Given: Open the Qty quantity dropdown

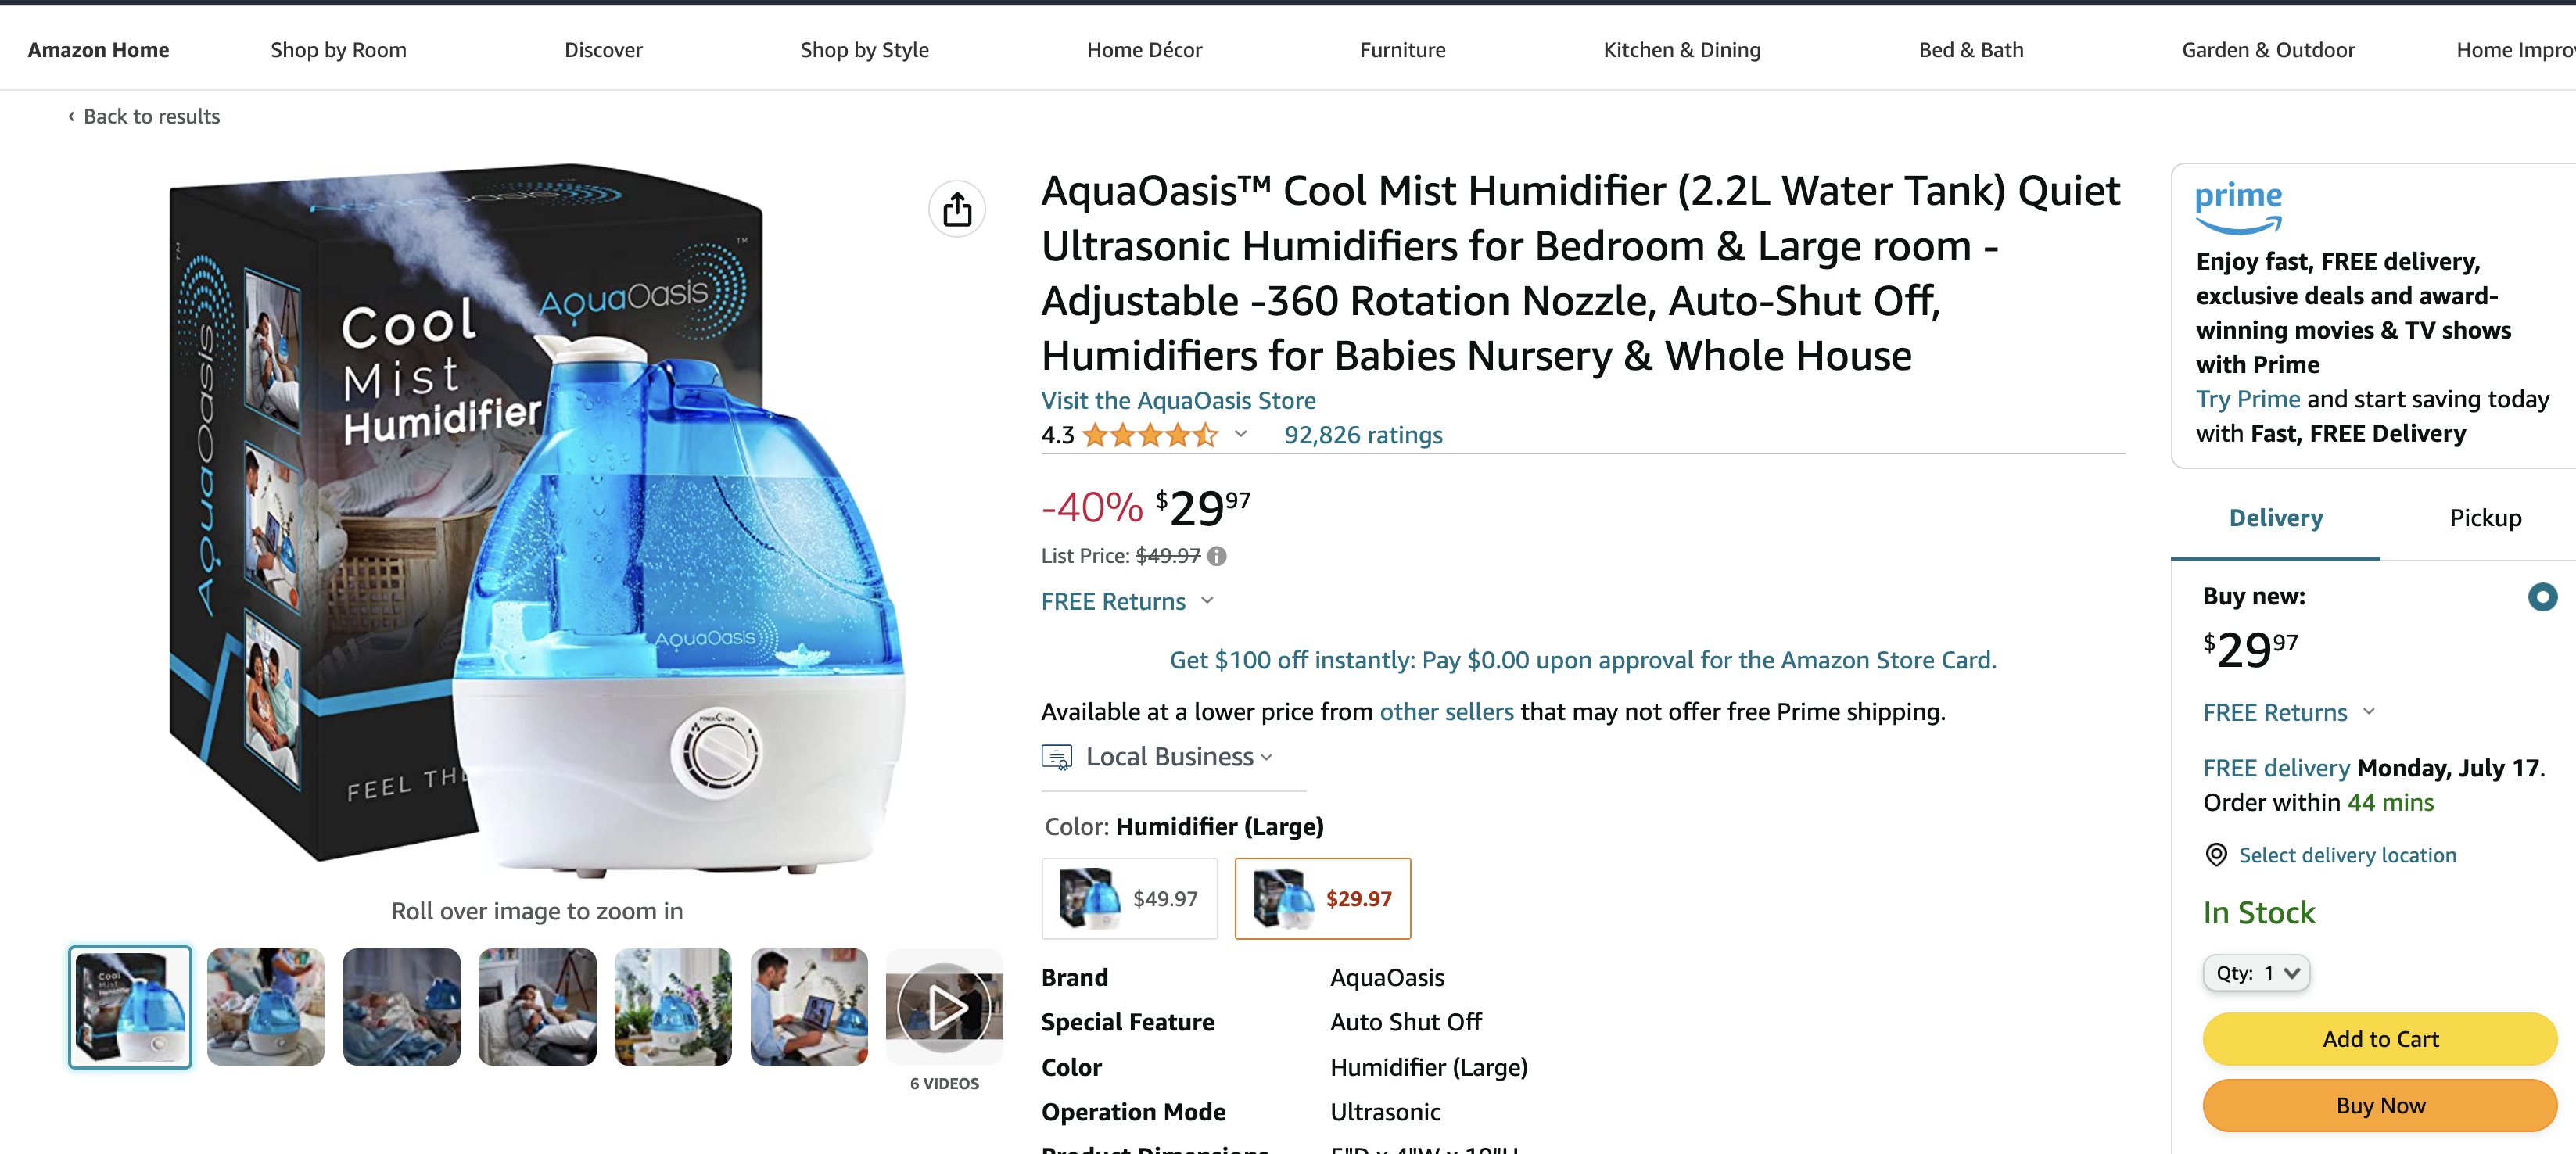Looking at the screenshot, I should tap(2256, 973).
